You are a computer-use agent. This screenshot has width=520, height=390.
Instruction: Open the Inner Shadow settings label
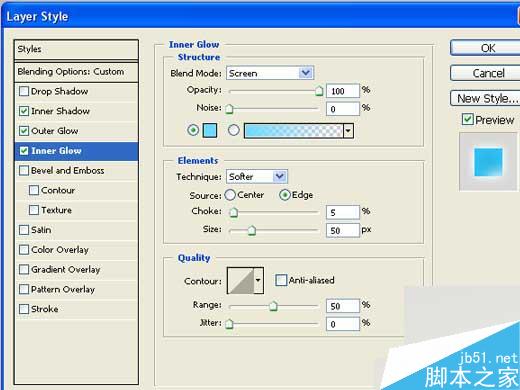60,111
